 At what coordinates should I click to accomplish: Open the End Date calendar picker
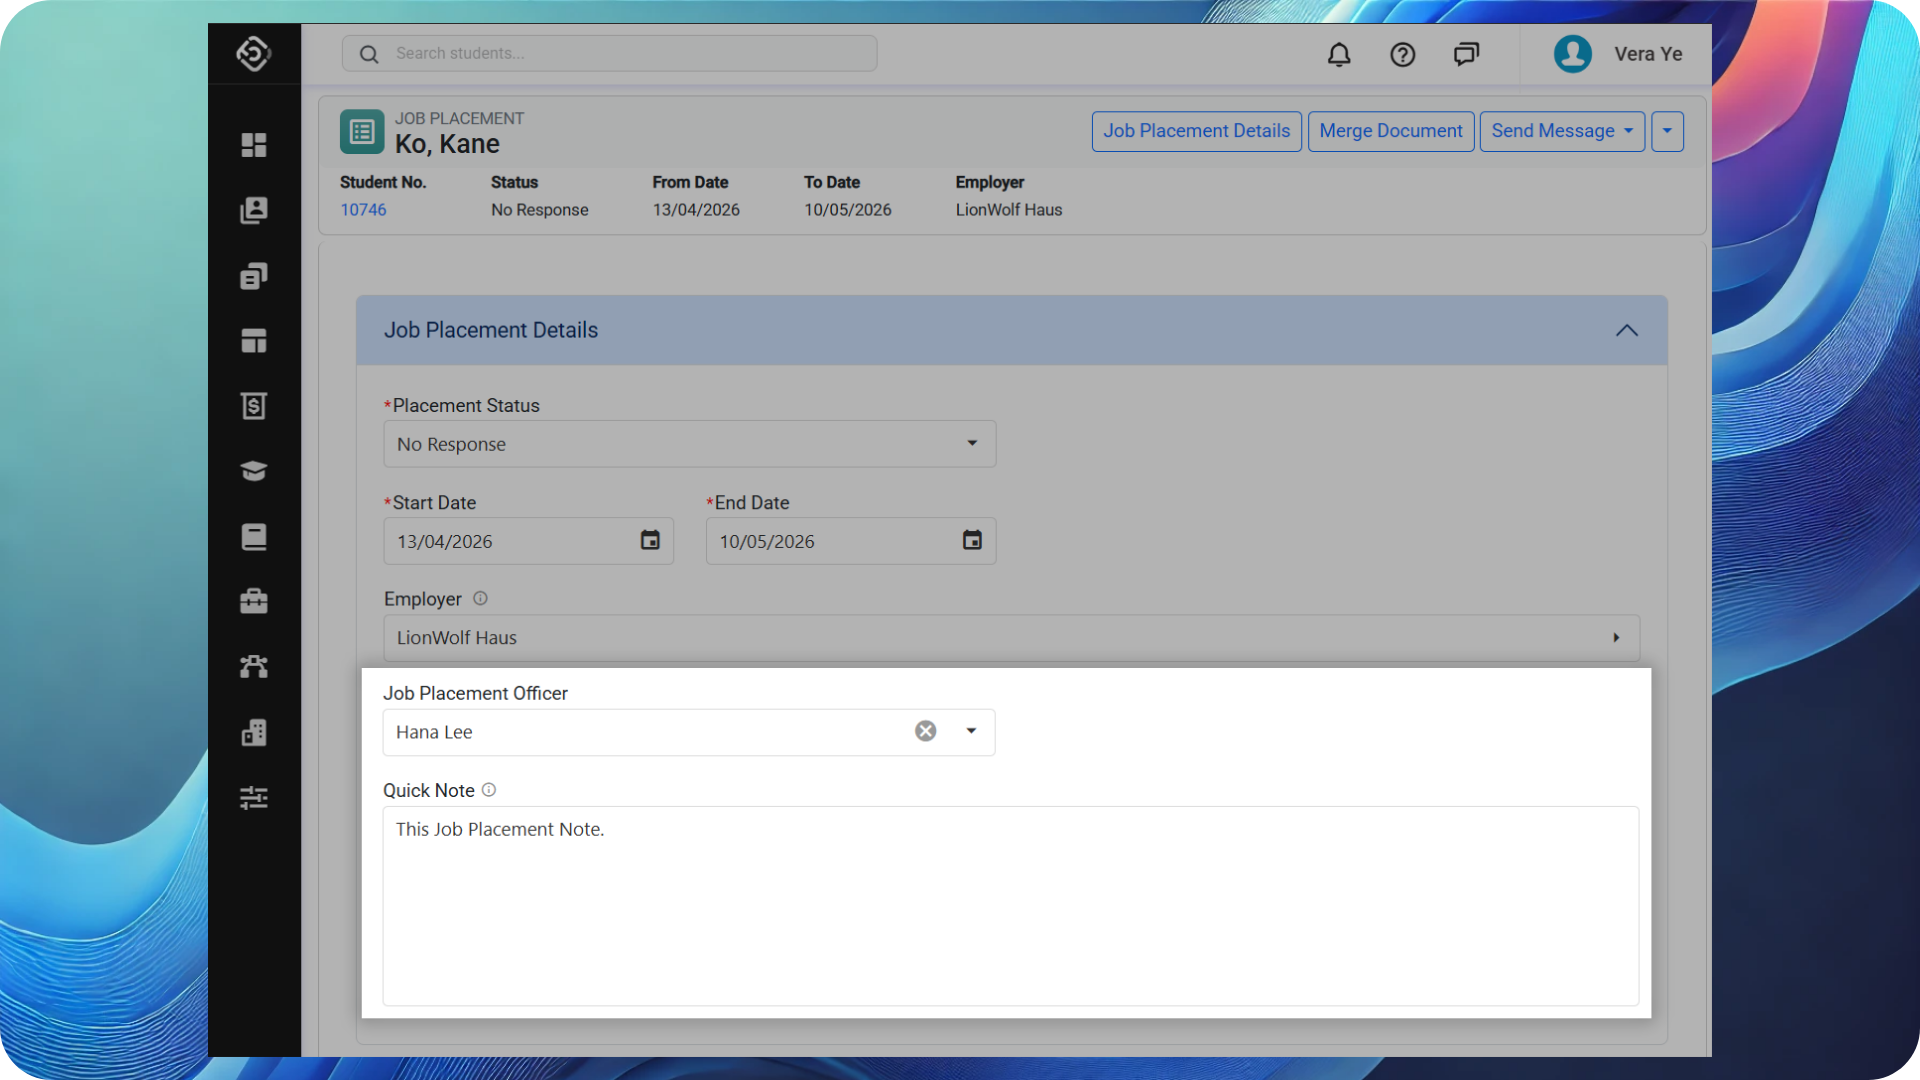(972, 540)
